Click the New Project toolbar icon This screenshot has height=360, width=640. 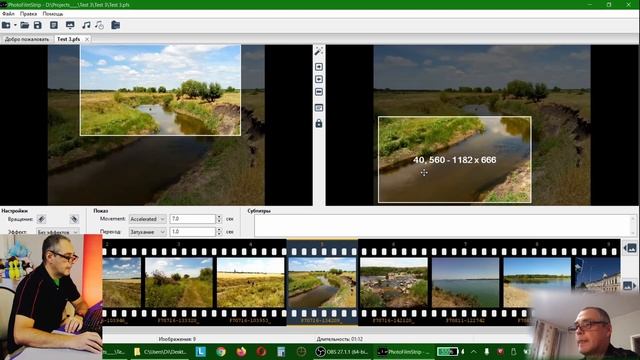(6, 25)
